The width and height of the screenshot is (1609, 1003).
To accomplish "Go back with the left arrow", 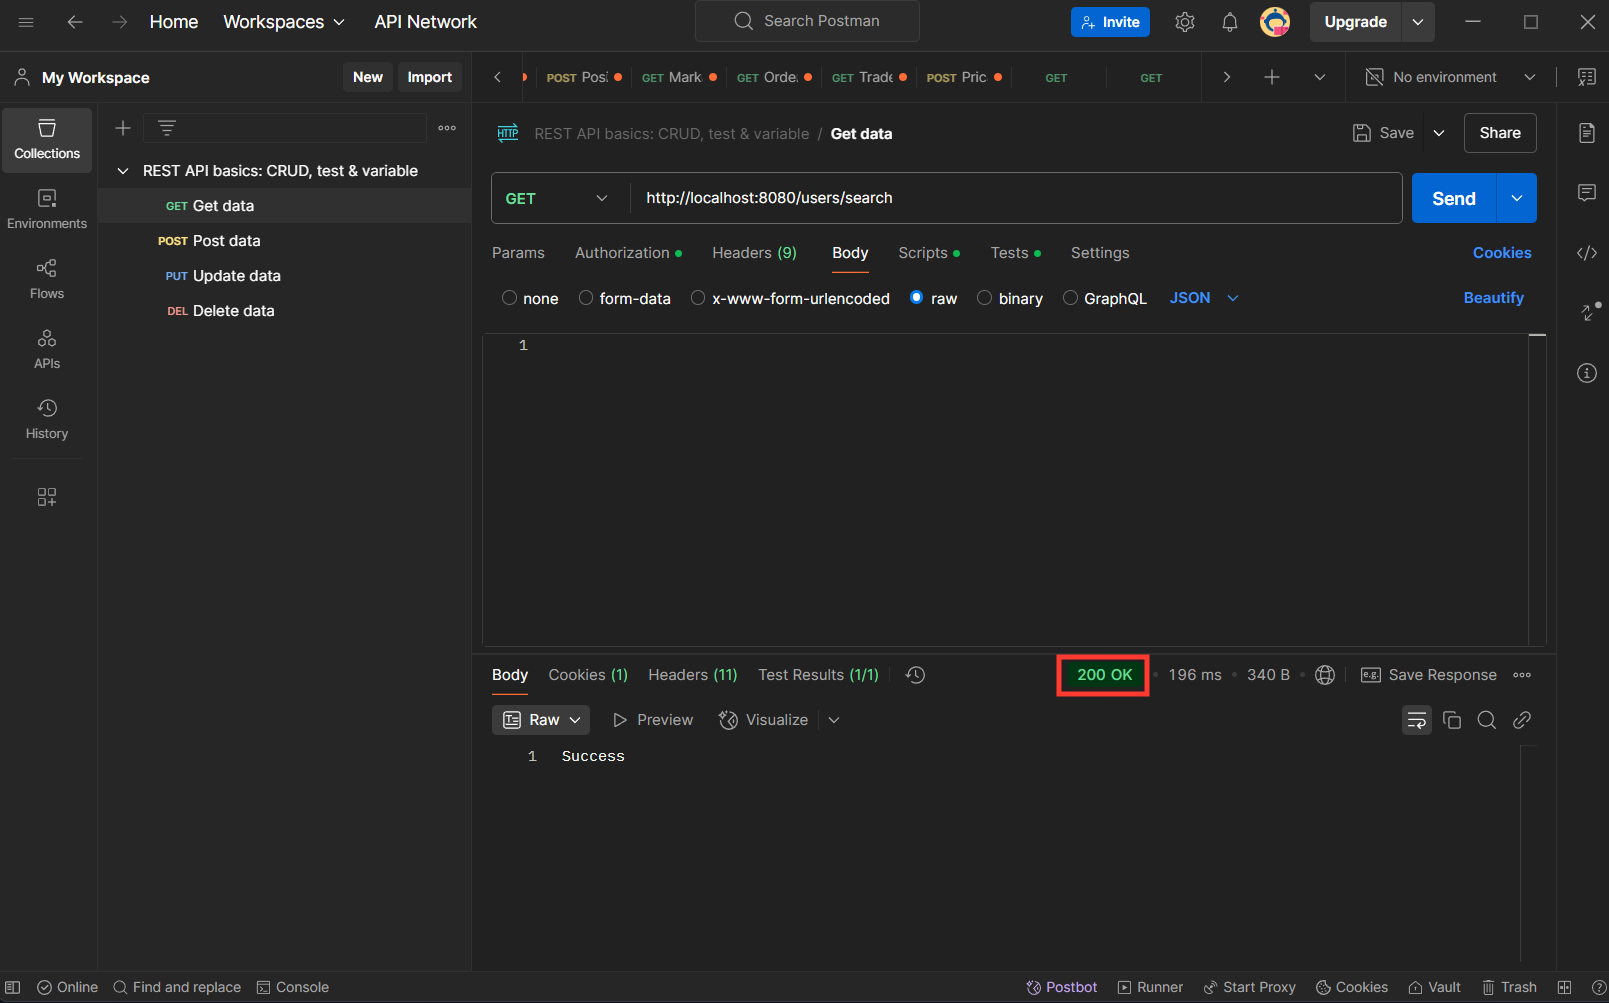I will click(75, 22).
